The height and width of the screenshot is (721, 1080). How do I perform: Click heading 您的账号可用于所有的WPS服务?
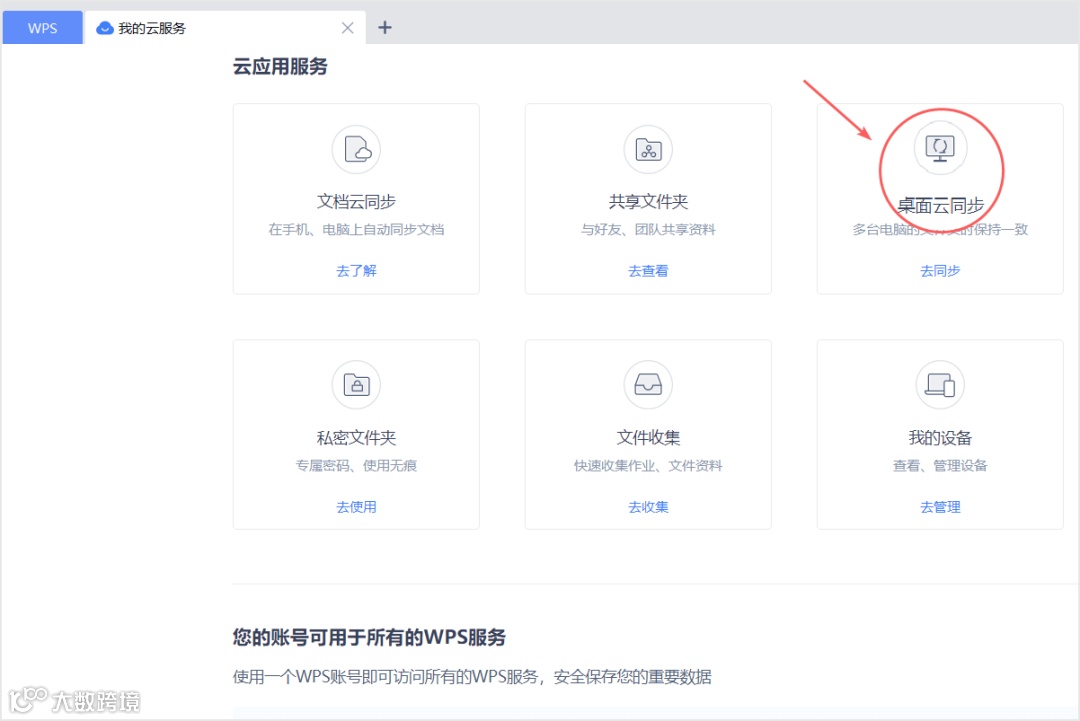pyautogui.click(x=369, y=637)
